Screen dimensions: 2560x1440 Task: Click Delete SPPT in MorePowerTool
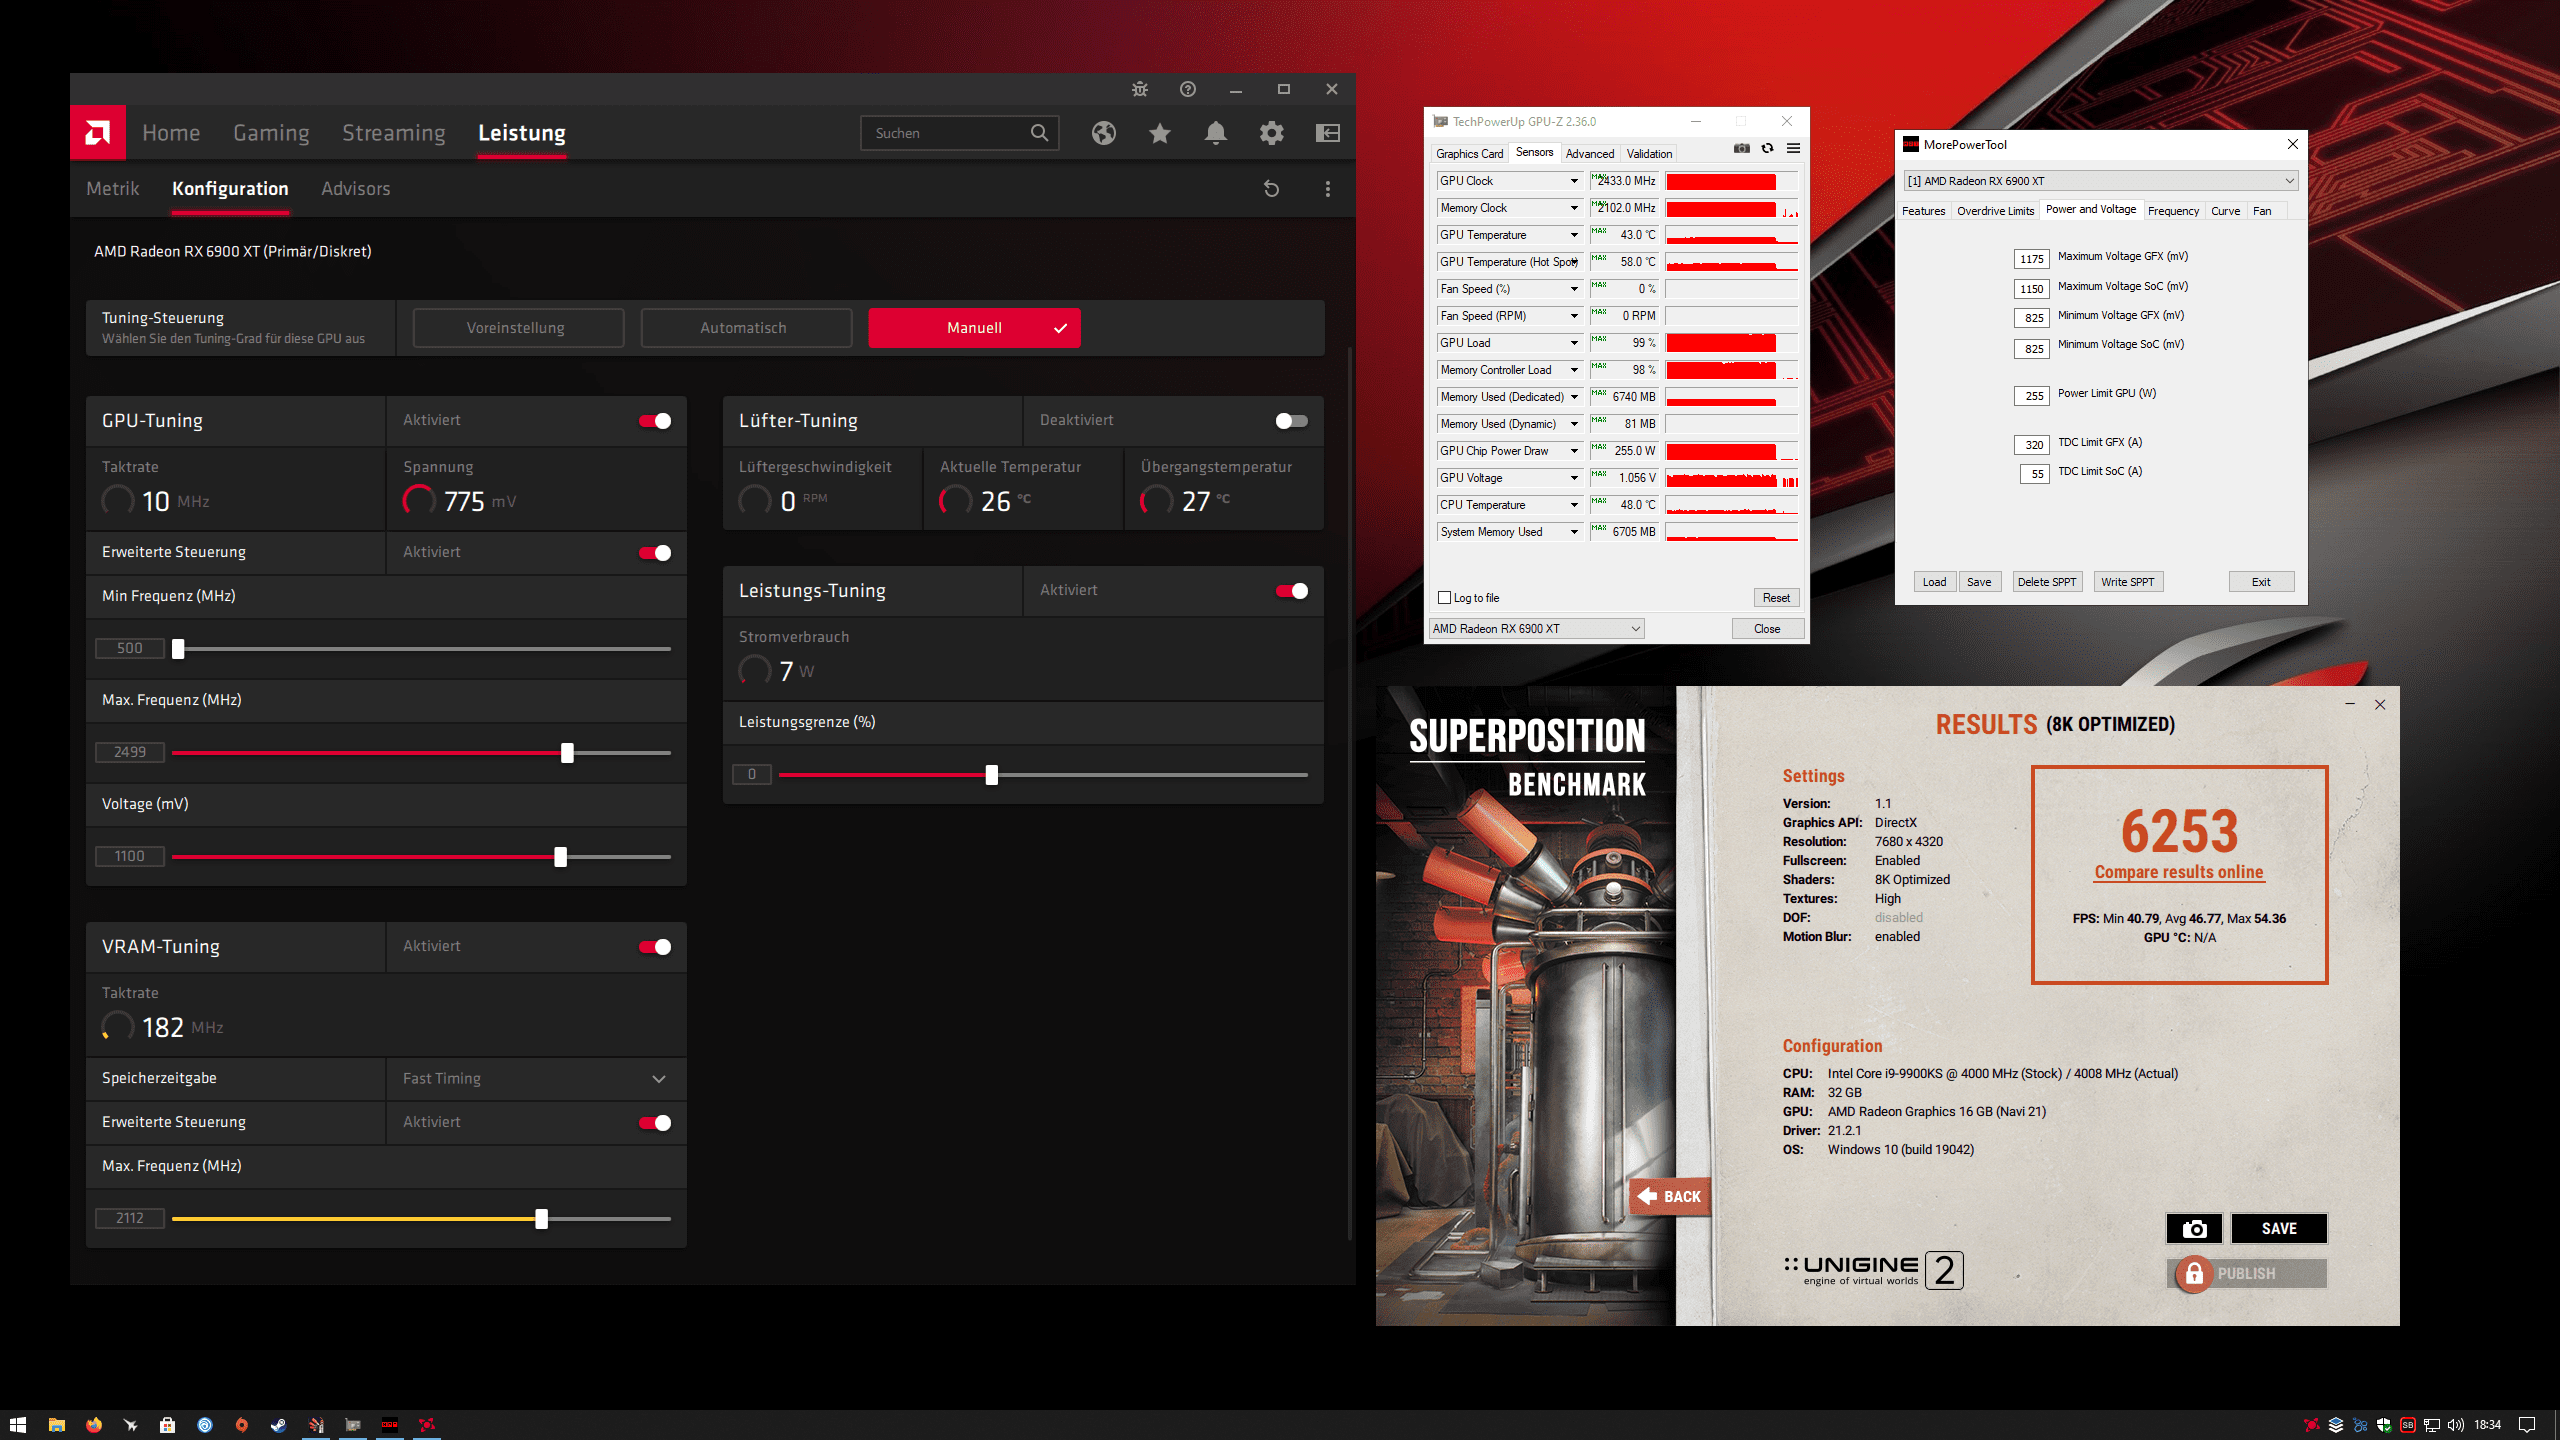2046,582
